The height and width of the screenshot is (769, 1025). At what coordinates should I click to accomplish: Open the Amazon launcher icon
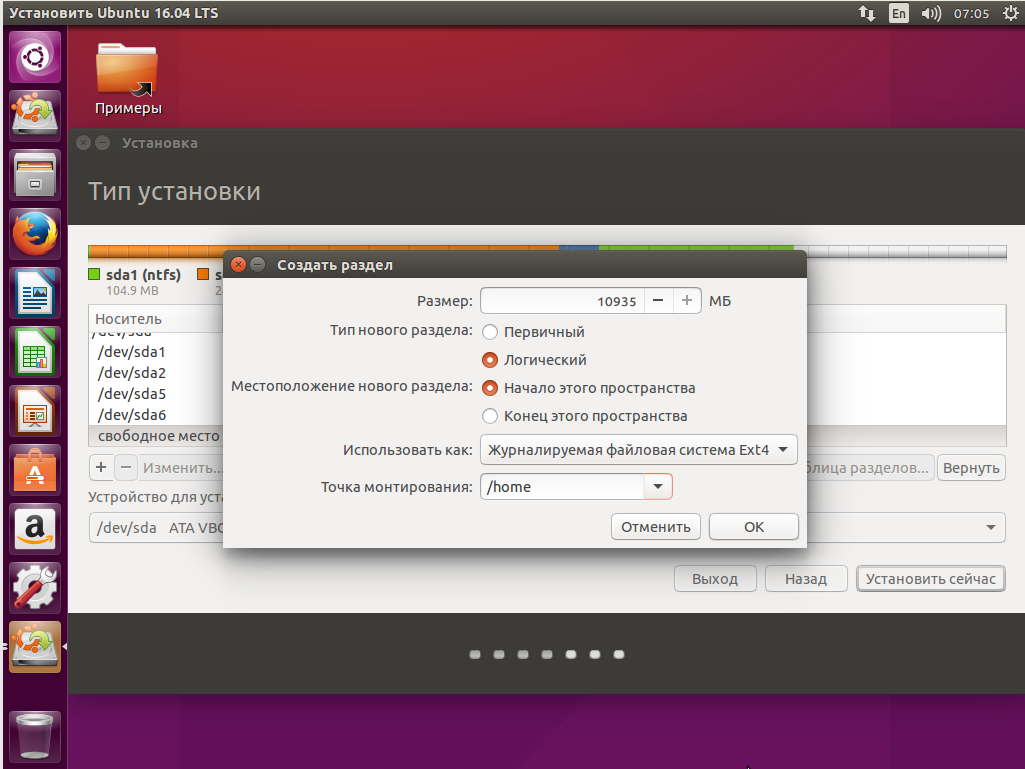tap(35, 528)
